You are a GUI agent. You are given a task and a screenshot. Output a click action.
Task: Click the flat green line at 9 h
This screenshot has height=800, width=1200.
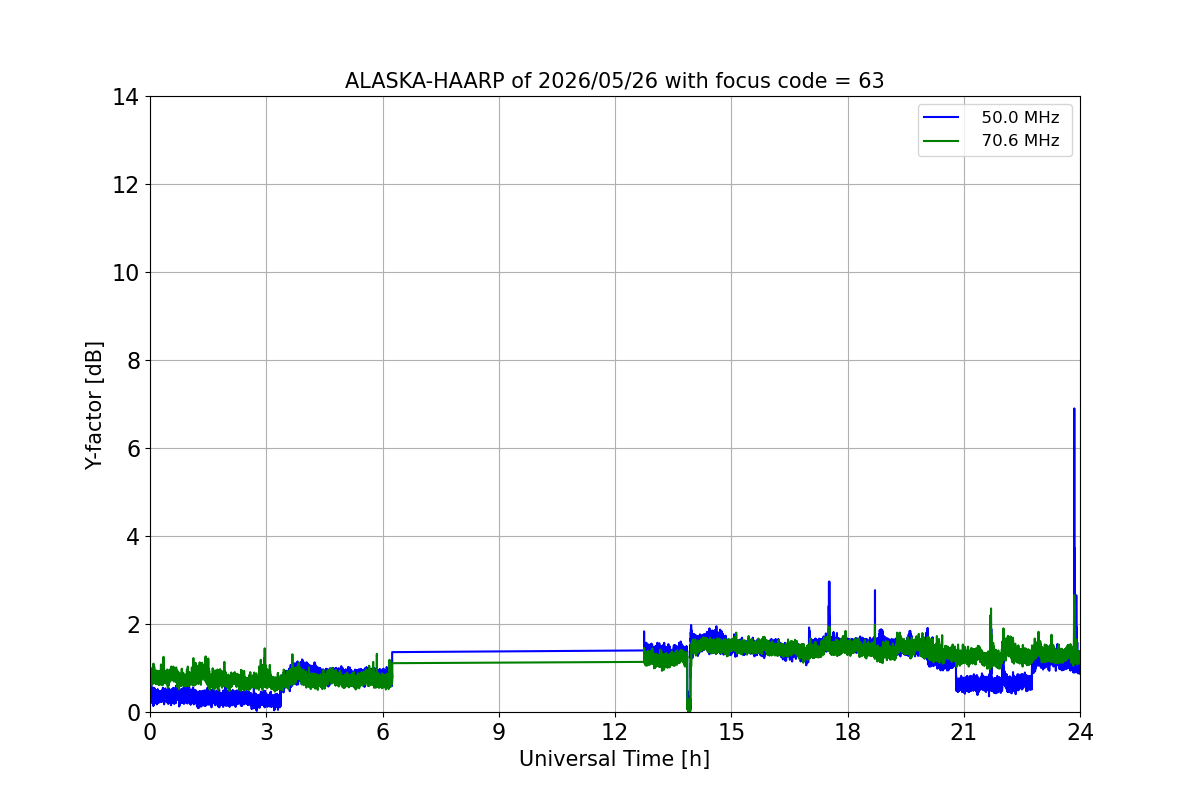[x=499, y=662]
